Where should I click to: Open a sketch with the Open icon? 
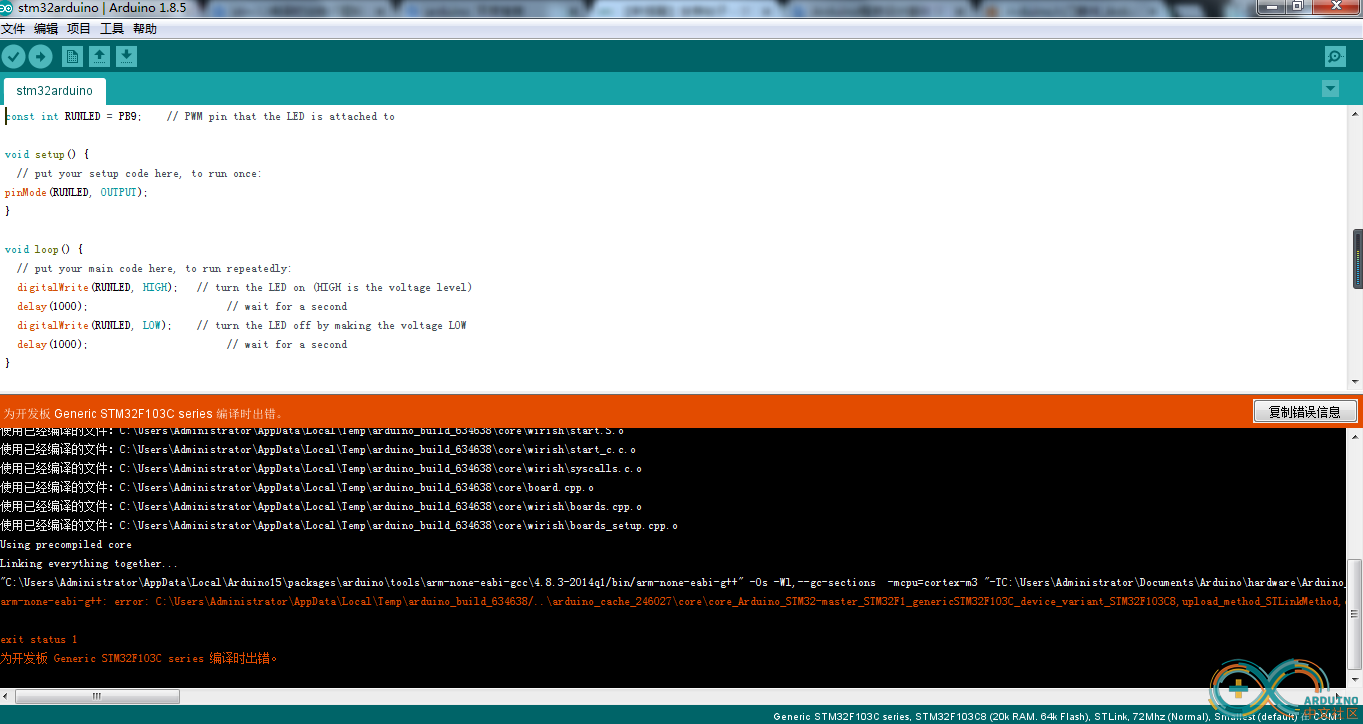99,57
